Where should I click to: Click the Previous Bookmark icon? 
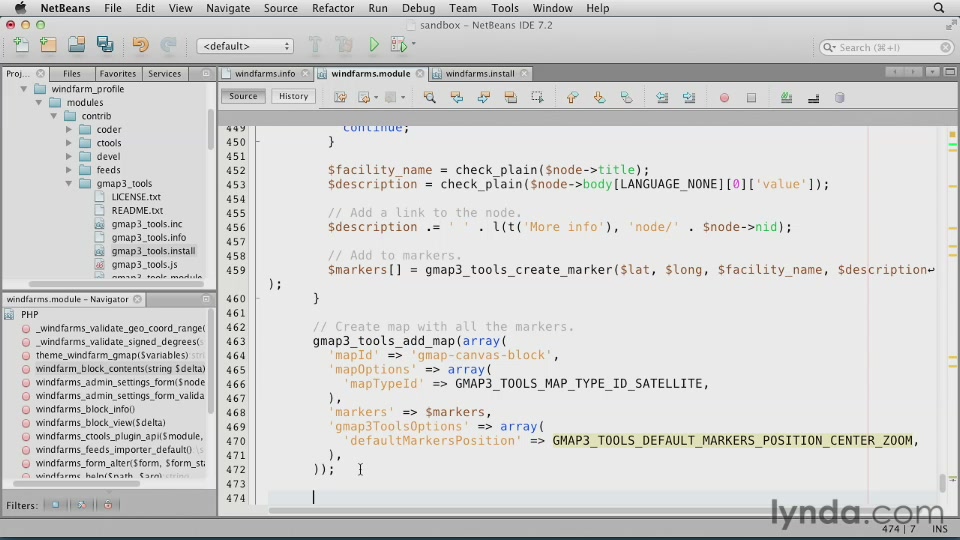(x=572, y=97)
